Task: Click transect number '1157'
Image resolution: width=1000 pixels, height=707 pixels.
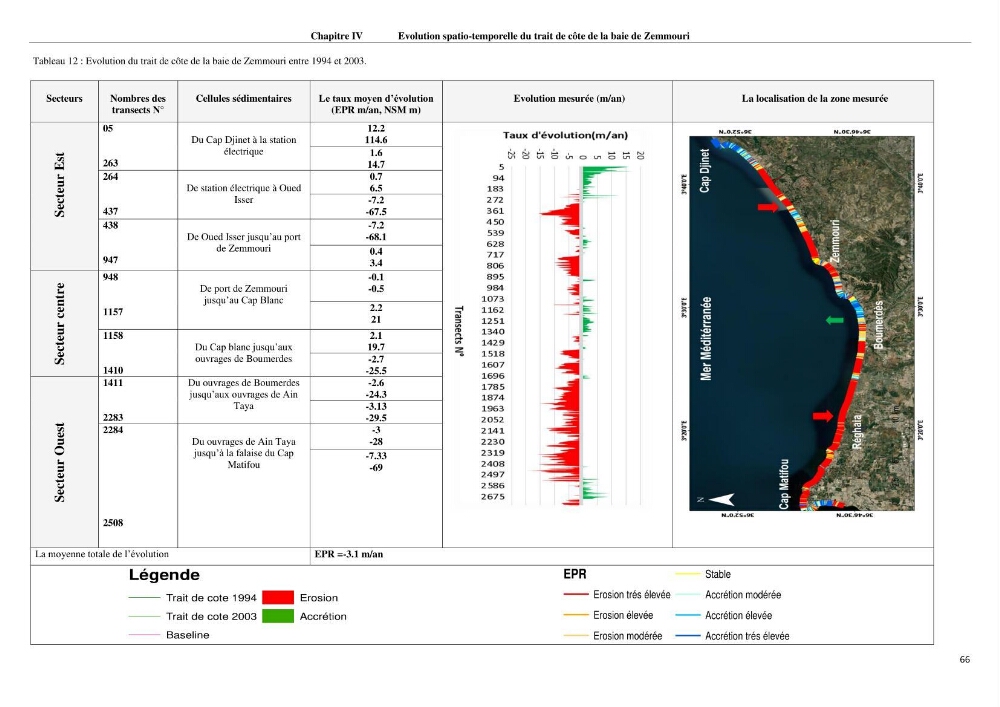Action: pos(113,312)
